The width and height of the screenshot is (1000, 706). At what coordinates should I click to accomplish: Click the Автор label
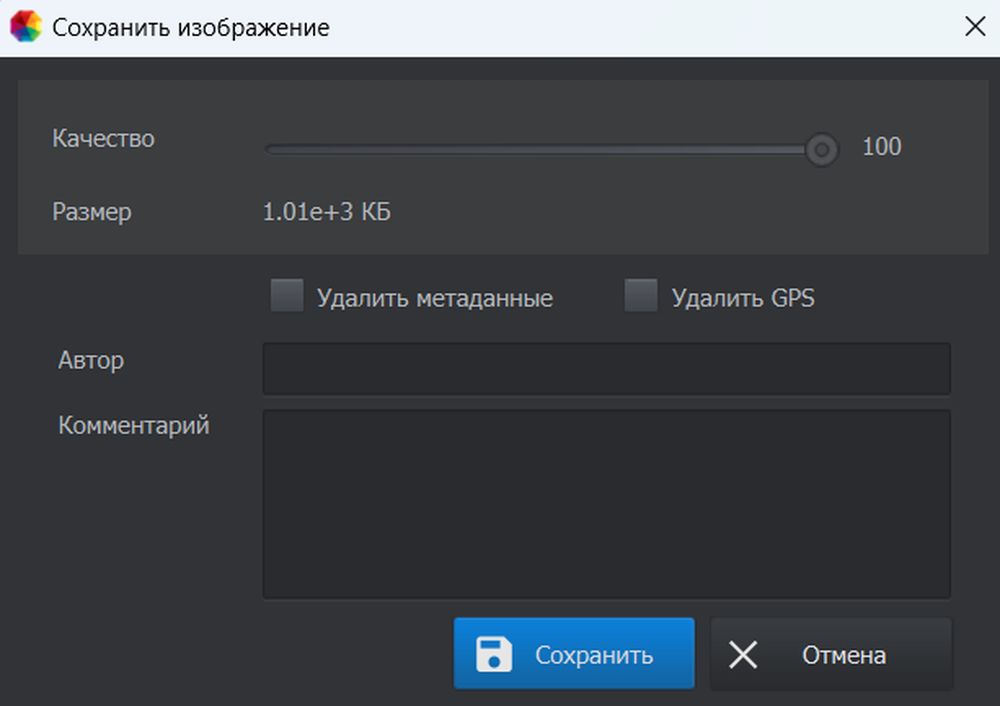pos(91,361)
